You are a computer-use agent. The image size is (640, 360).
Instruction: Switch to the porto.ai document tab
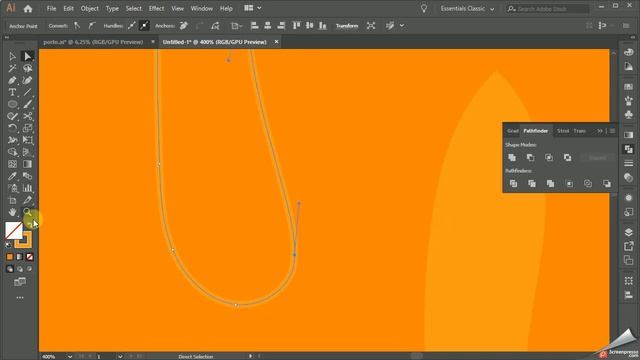(93, 42)
